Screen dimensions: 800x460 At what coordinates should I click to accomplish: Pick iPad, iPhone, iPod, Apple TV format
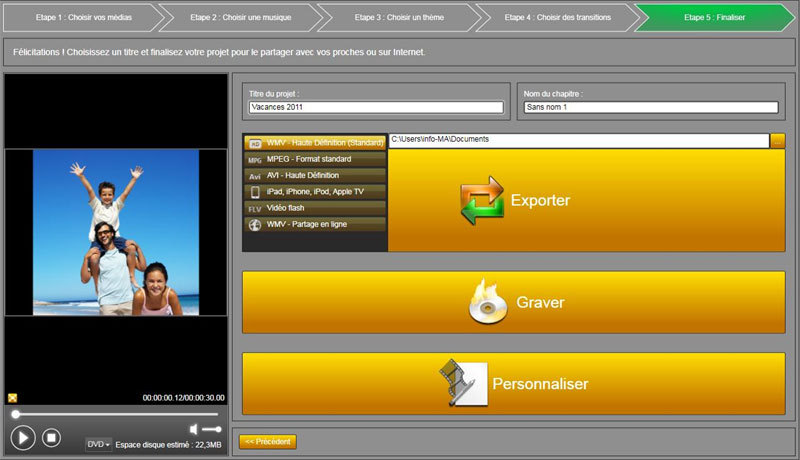pyautogui.click(x=315, y=191)
